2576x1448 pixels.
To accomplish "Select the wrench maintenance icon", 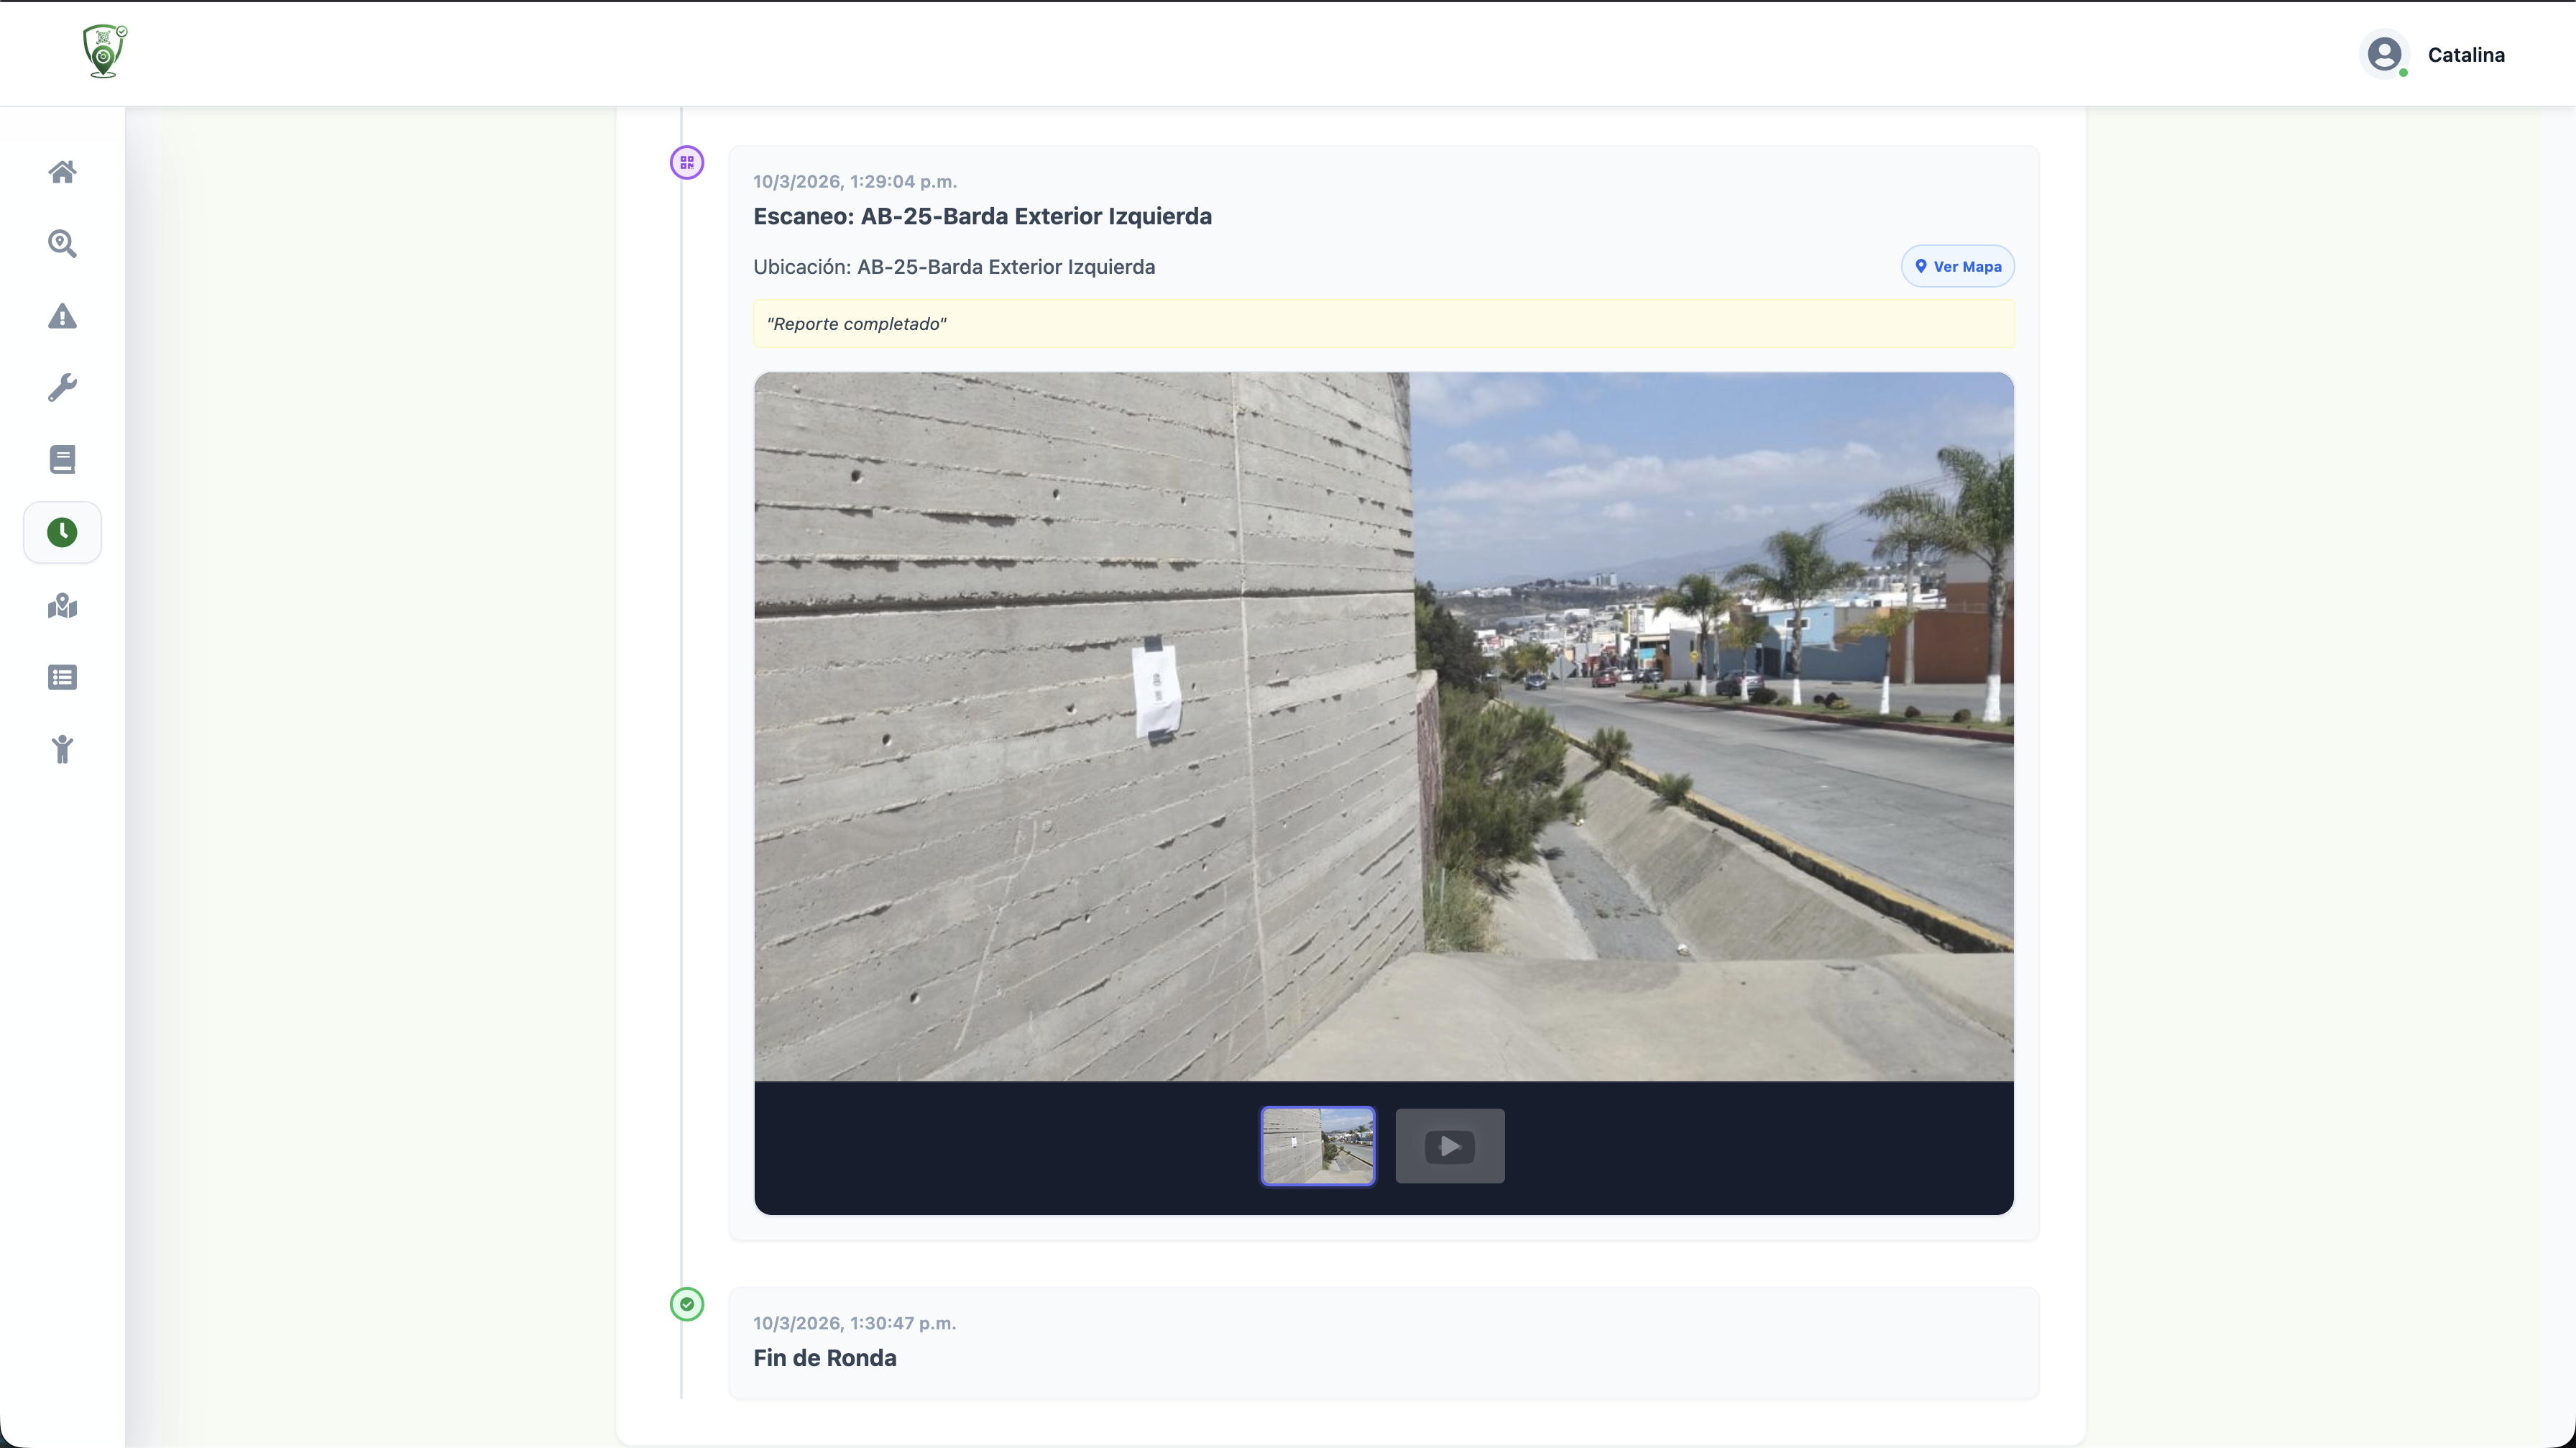I will tap(62, 388).
